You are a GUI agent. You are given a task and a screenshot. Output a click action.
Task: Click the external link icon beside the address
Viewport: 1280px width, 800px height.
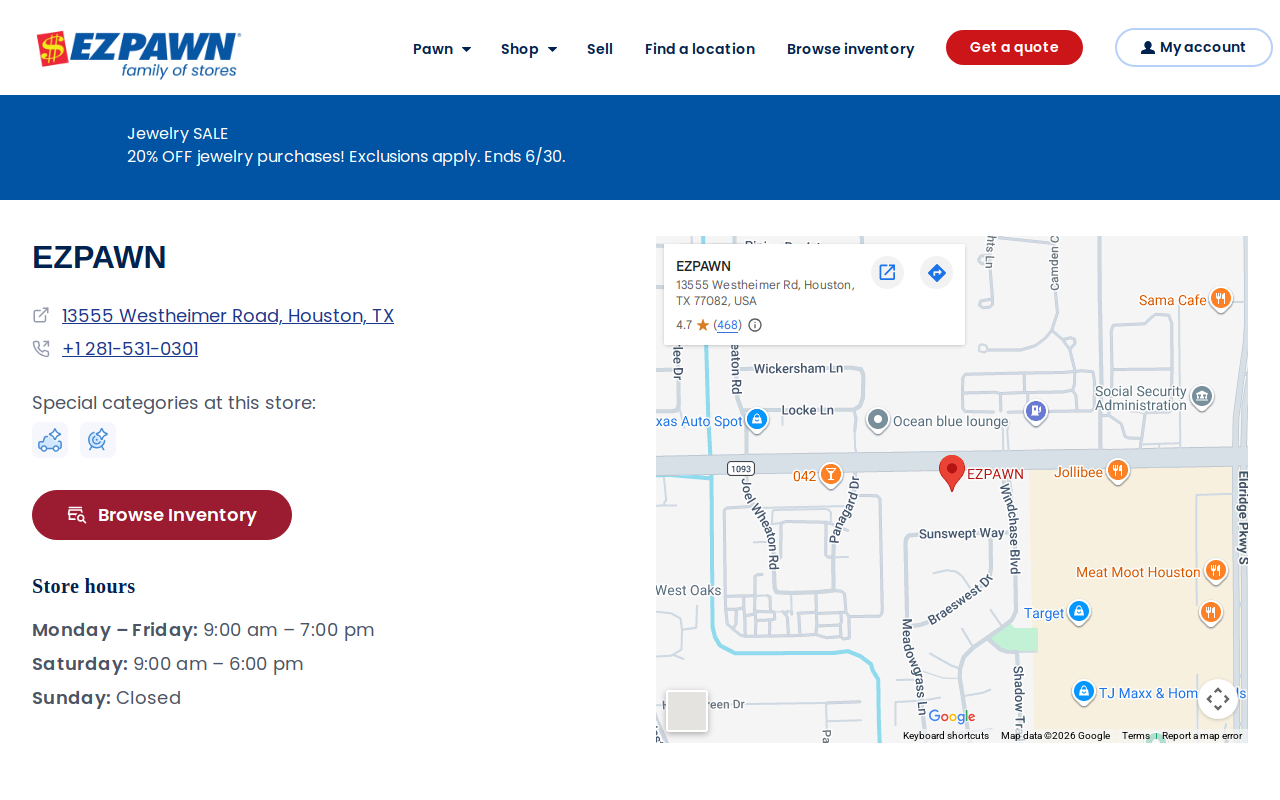(41, 315)
